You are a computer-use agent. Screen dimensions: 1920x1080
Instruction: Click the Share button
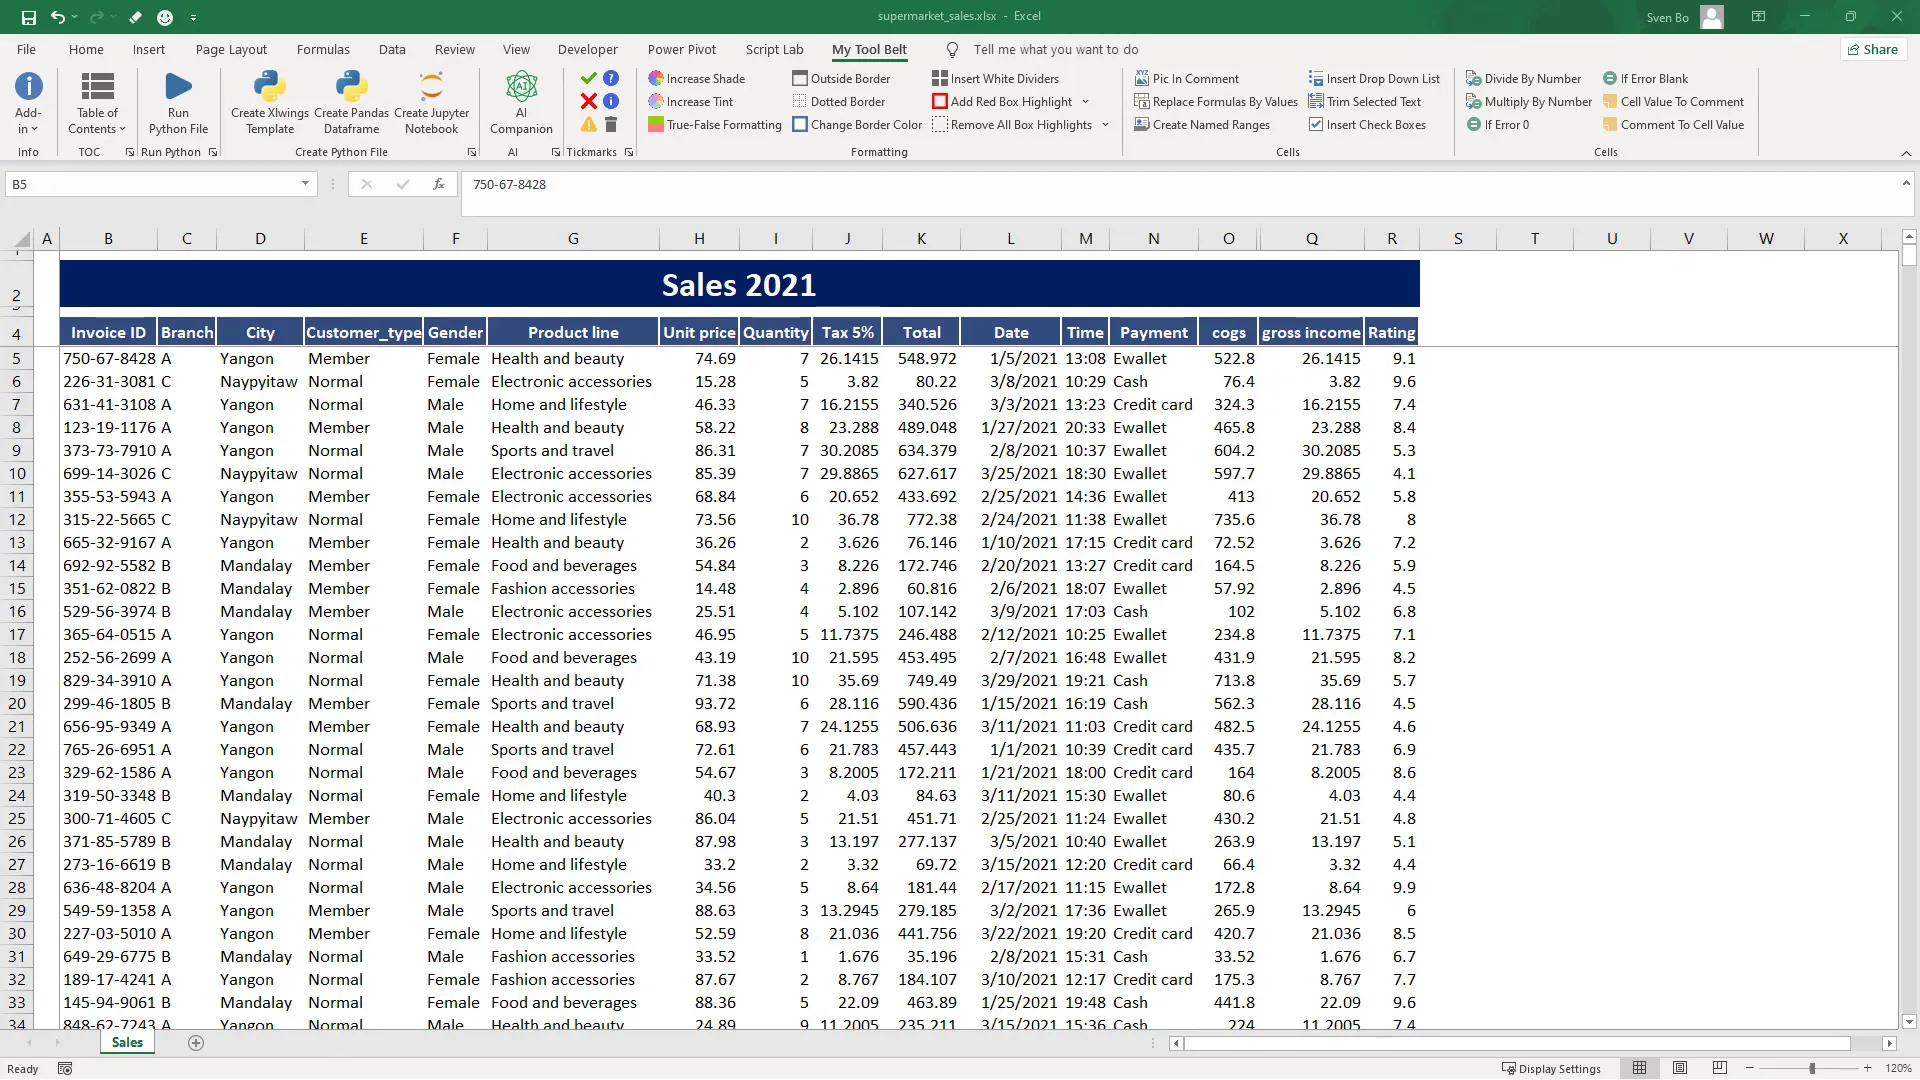(x=1873, y=49)
